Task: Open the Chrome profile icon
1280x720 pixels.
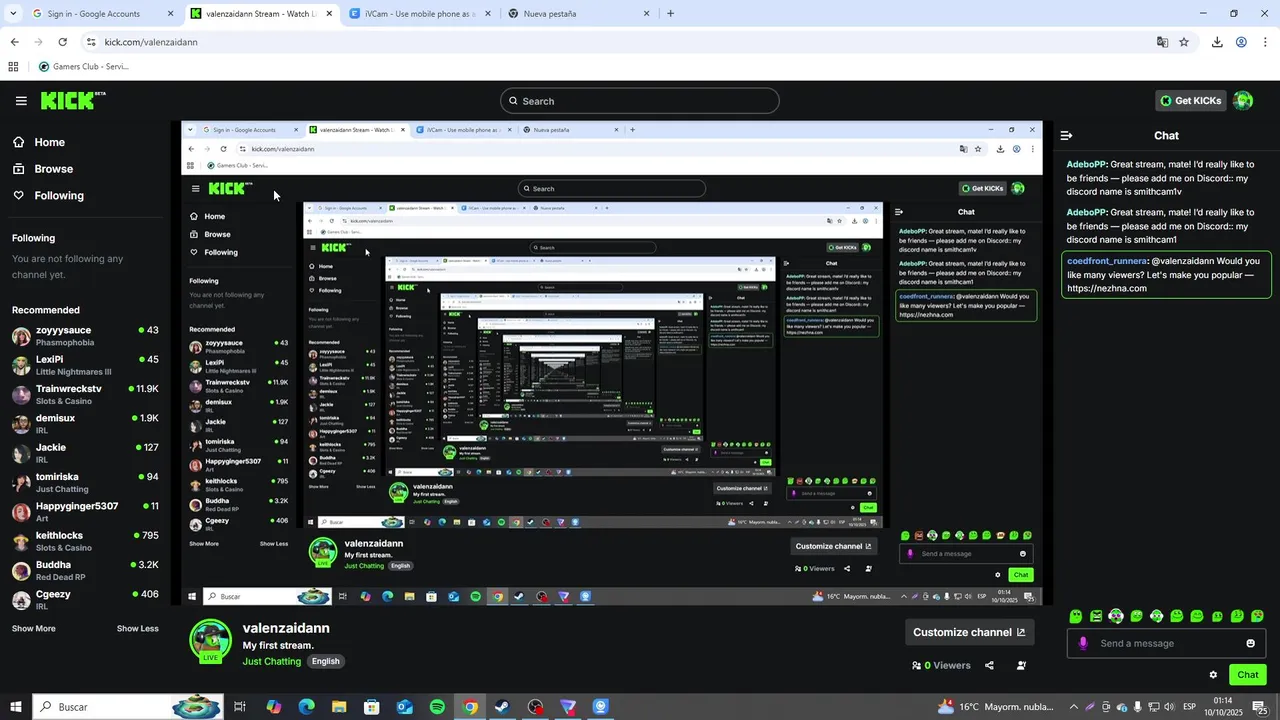Action: pyautogui.click(x=1241, y=42)
